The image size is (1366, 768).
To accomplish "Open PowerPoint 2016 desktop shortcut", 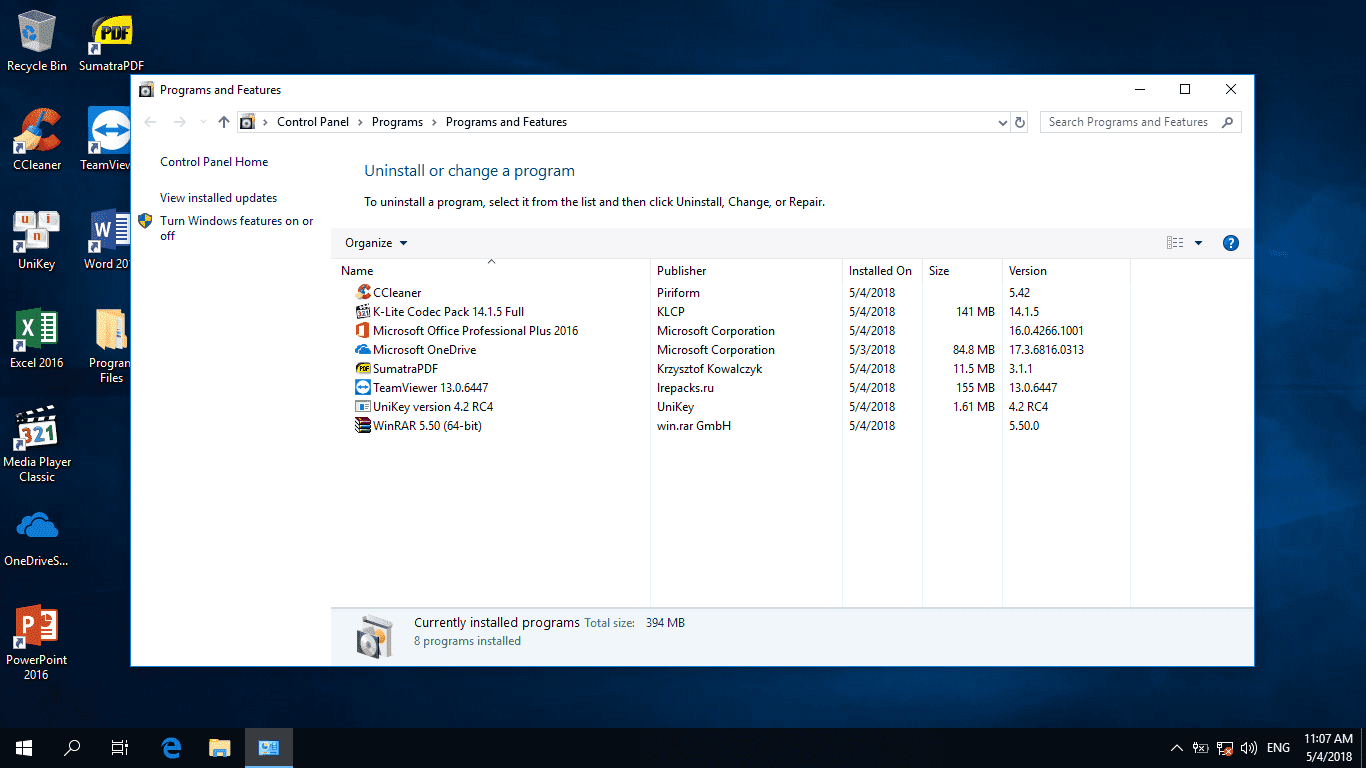I will (37, 642).
